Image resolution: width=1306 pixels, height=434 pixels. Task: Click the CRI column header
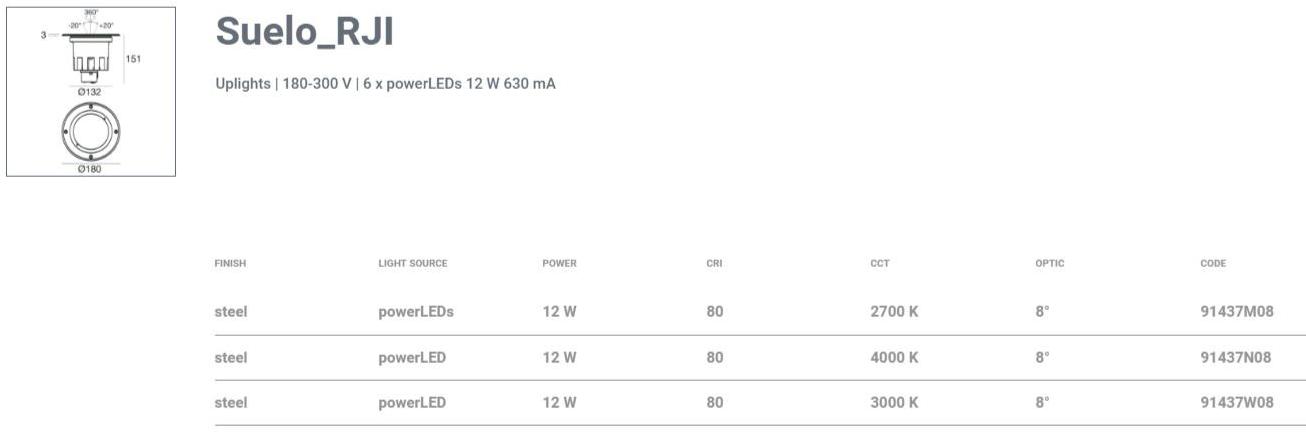(x=714, y=264)
